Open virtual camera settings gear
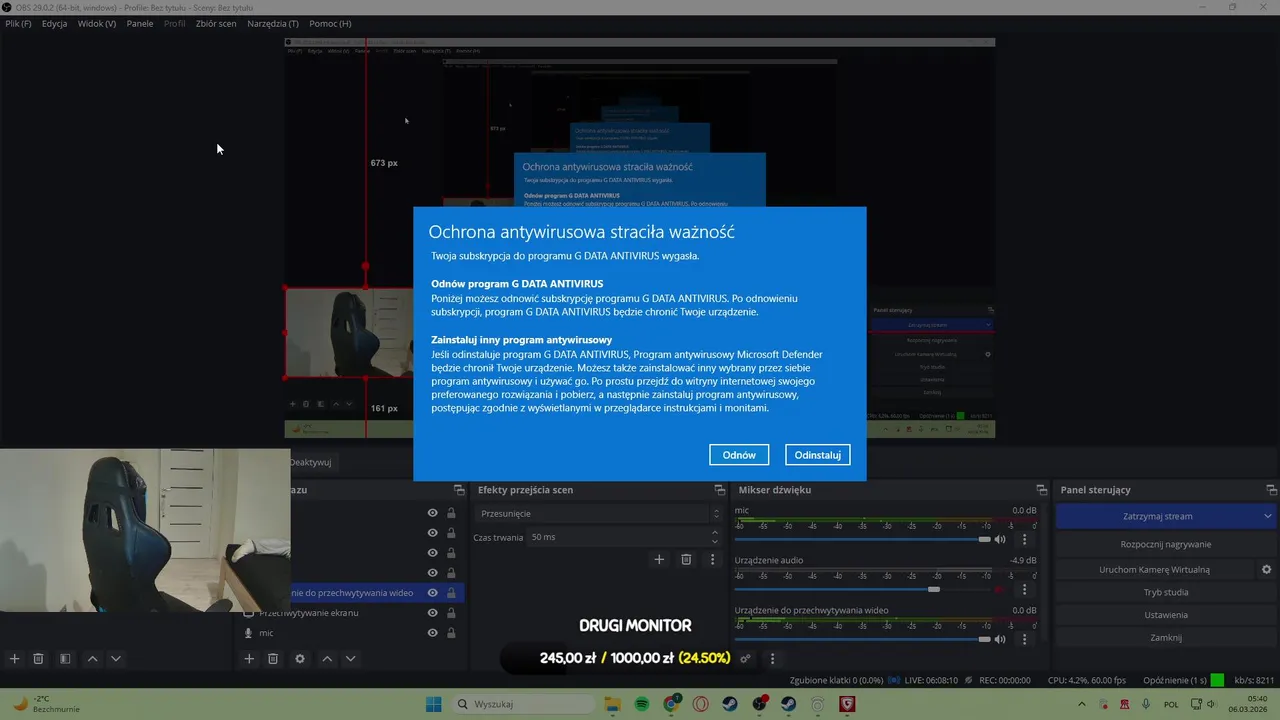 1266,569
